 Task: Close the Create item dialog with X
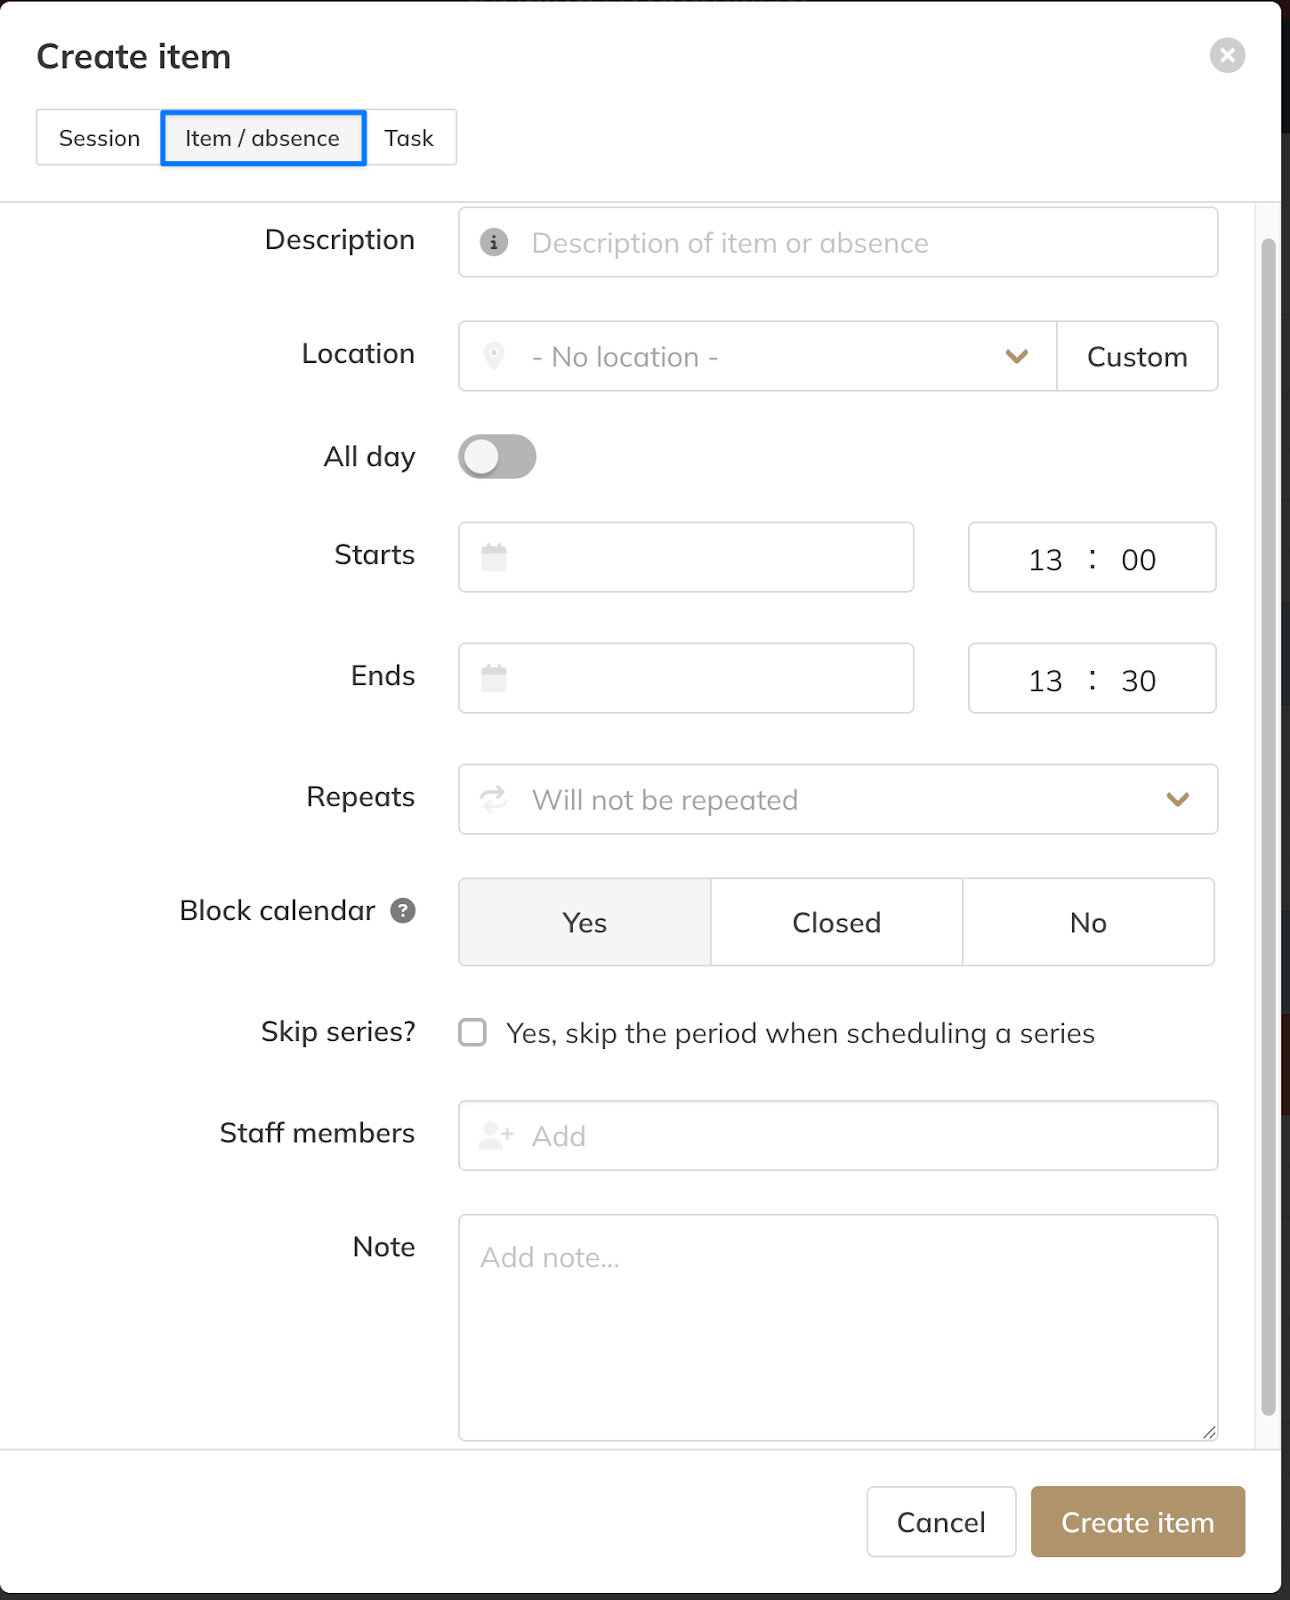click(x=1227, y=55)
